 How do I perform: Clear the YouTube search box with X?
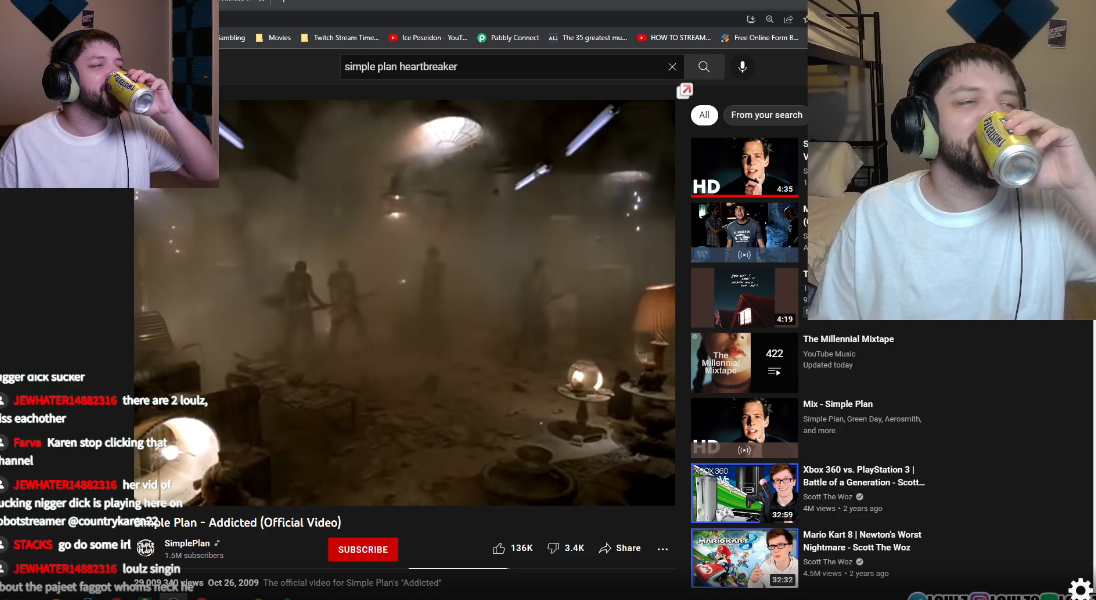point(672,66)
